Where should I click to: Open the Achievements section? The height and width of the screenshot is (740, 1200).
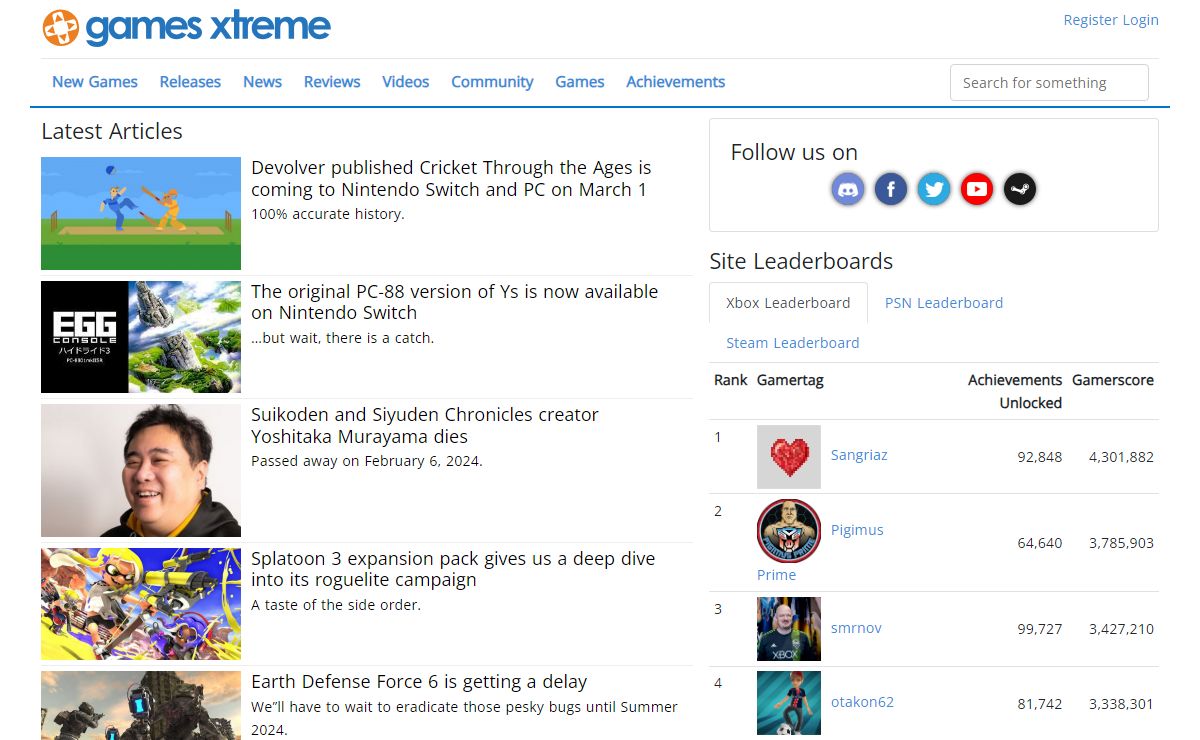[x=676, y=82]
